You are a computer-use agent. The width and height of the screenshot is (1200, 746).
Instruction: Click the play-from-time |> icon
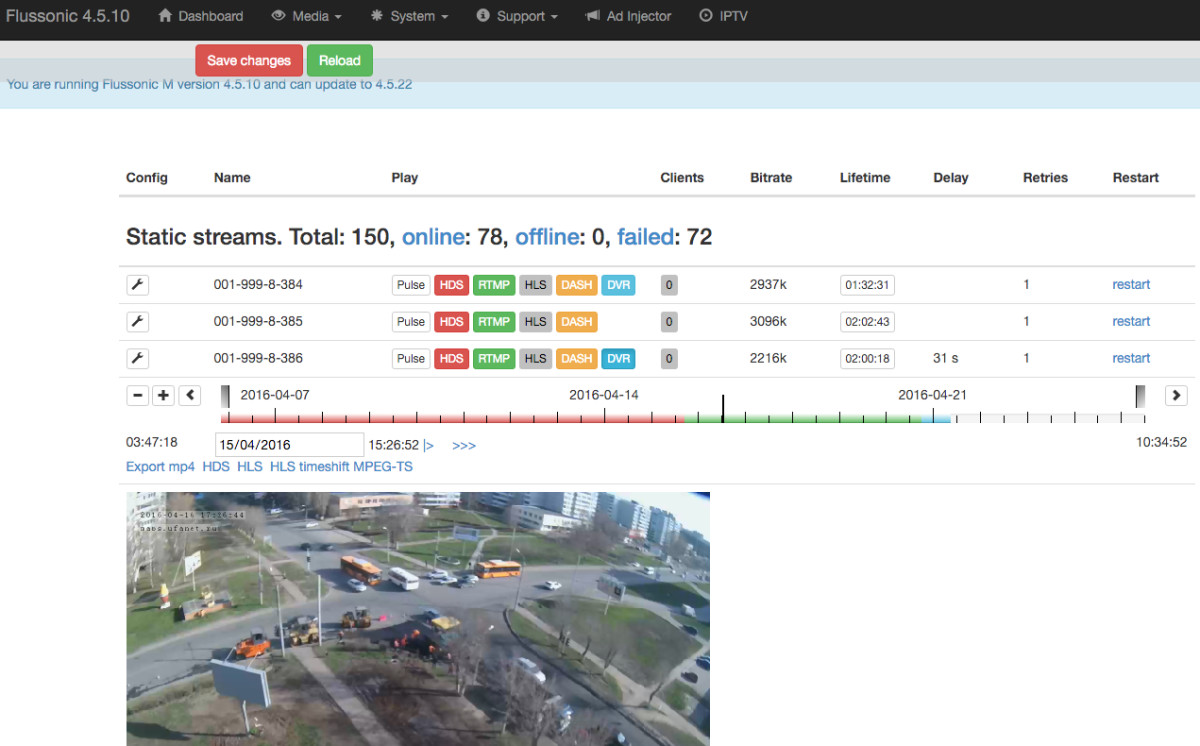click(x=429, y=445)
